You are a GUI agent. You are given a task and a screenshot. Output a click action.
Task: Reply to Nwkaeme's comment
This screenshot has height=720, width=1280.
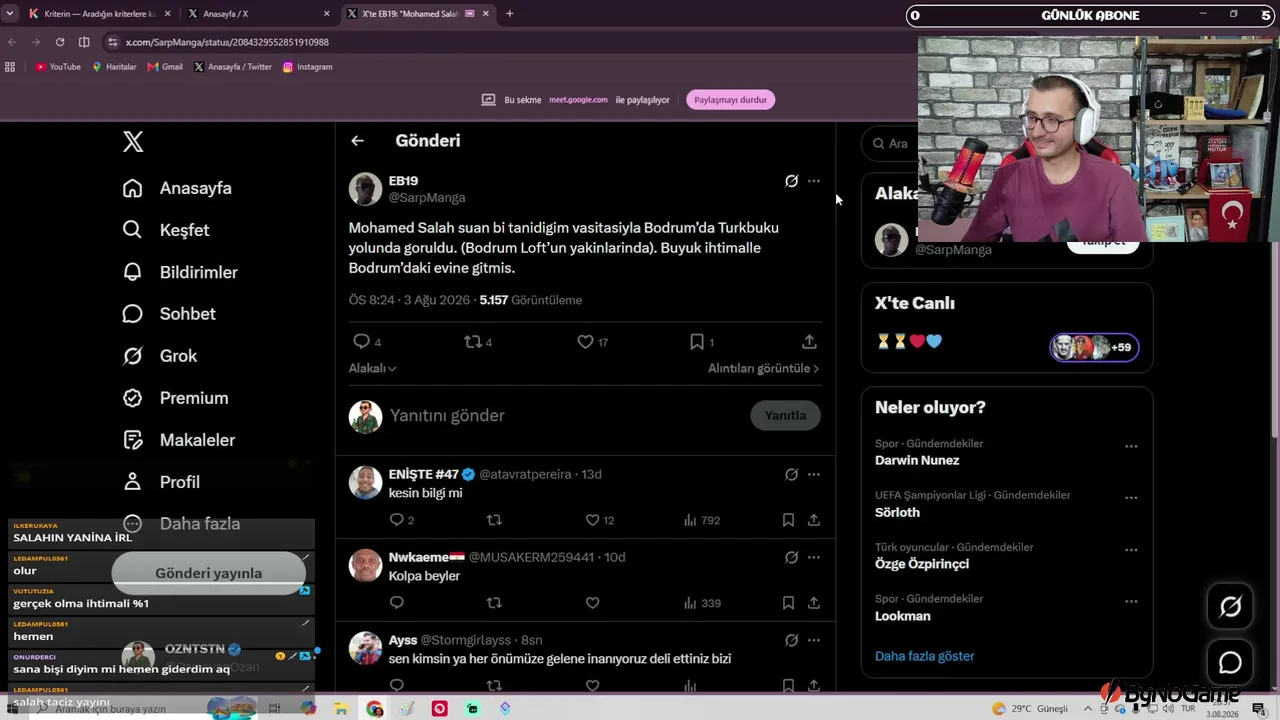397,603
